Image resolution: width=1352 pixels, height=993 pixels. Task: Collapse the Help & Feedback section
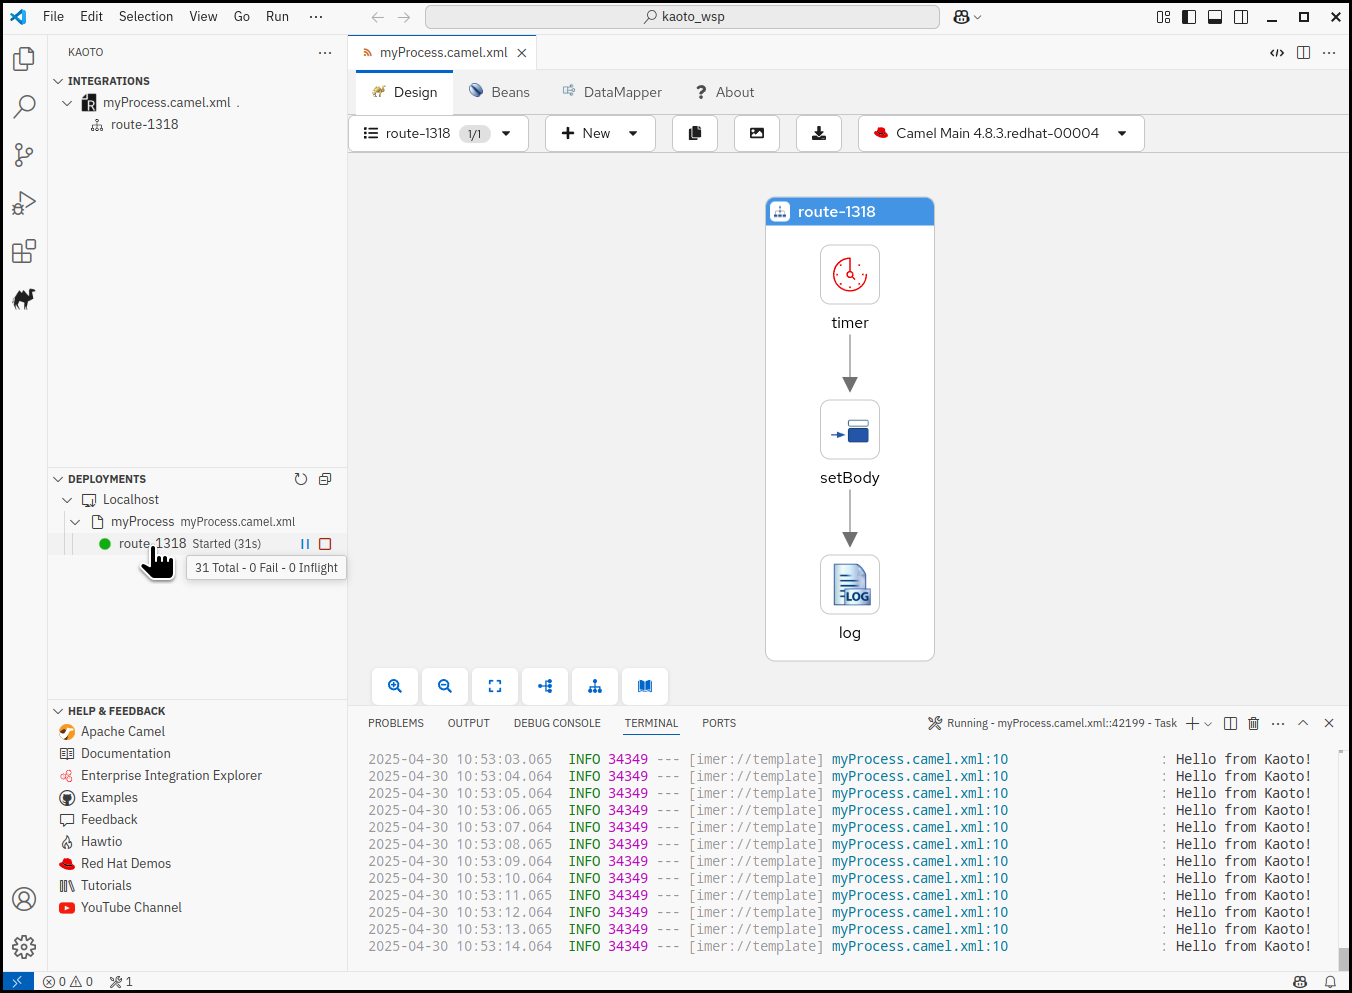click(58, 711)
